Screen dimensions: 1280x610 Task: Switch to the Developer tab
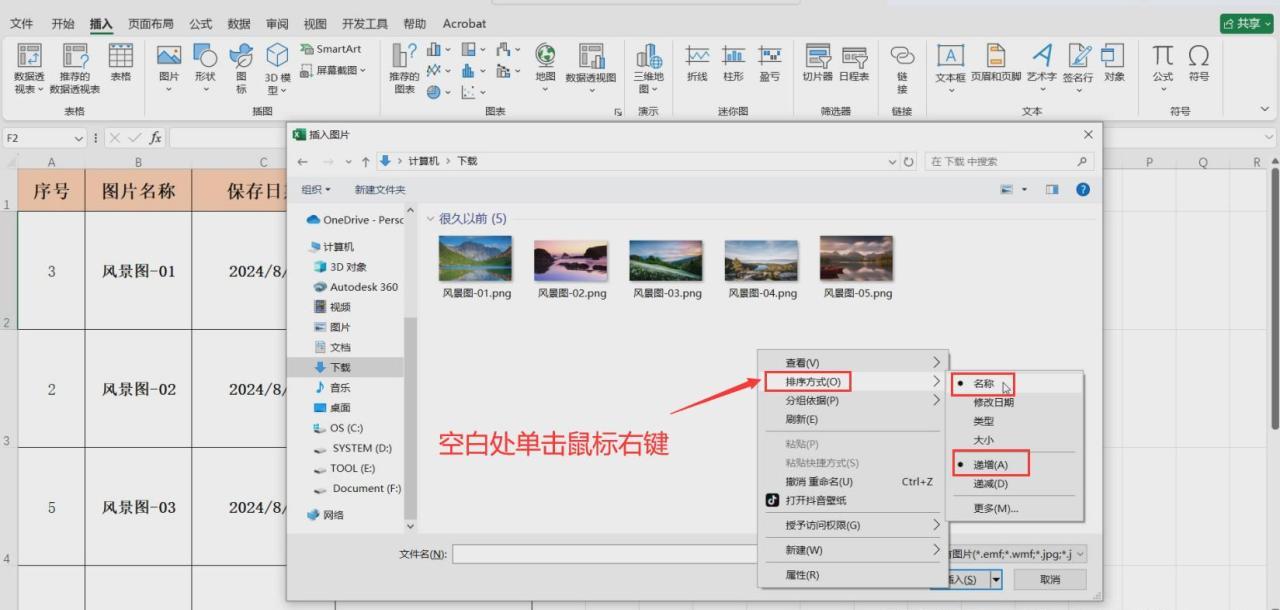click(364, 23)
